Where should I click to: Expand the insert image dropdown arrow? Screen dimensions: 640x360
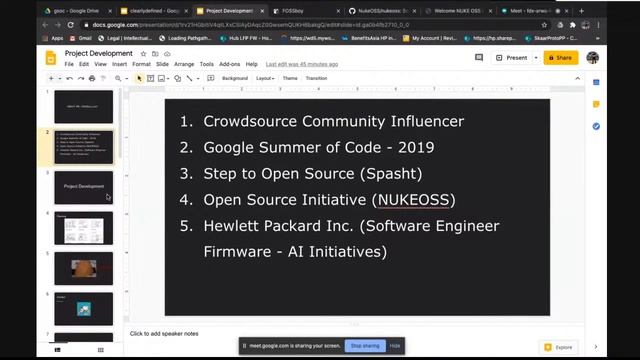(x=168, y=79)
